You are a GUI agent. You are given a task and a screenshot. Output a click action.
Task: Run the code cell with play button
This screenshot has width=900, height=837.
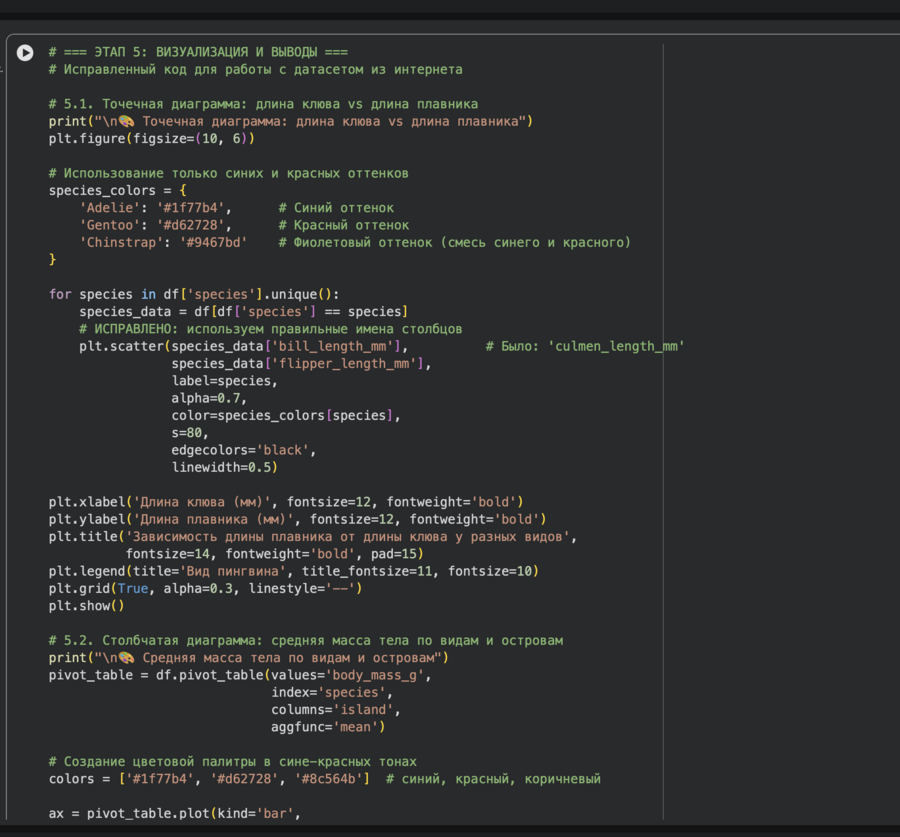(x=25, y=53)
